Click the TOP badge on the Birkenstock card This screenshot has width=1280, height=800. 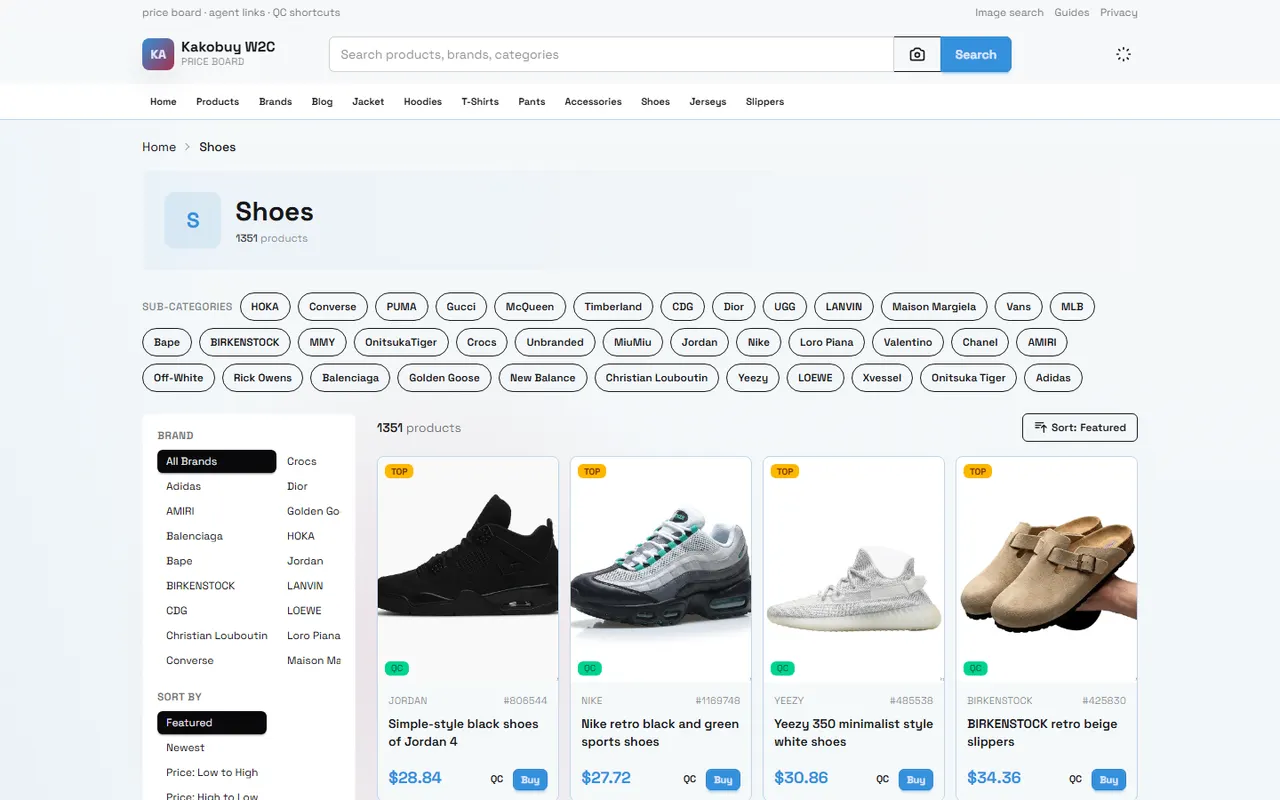[978, 471]
